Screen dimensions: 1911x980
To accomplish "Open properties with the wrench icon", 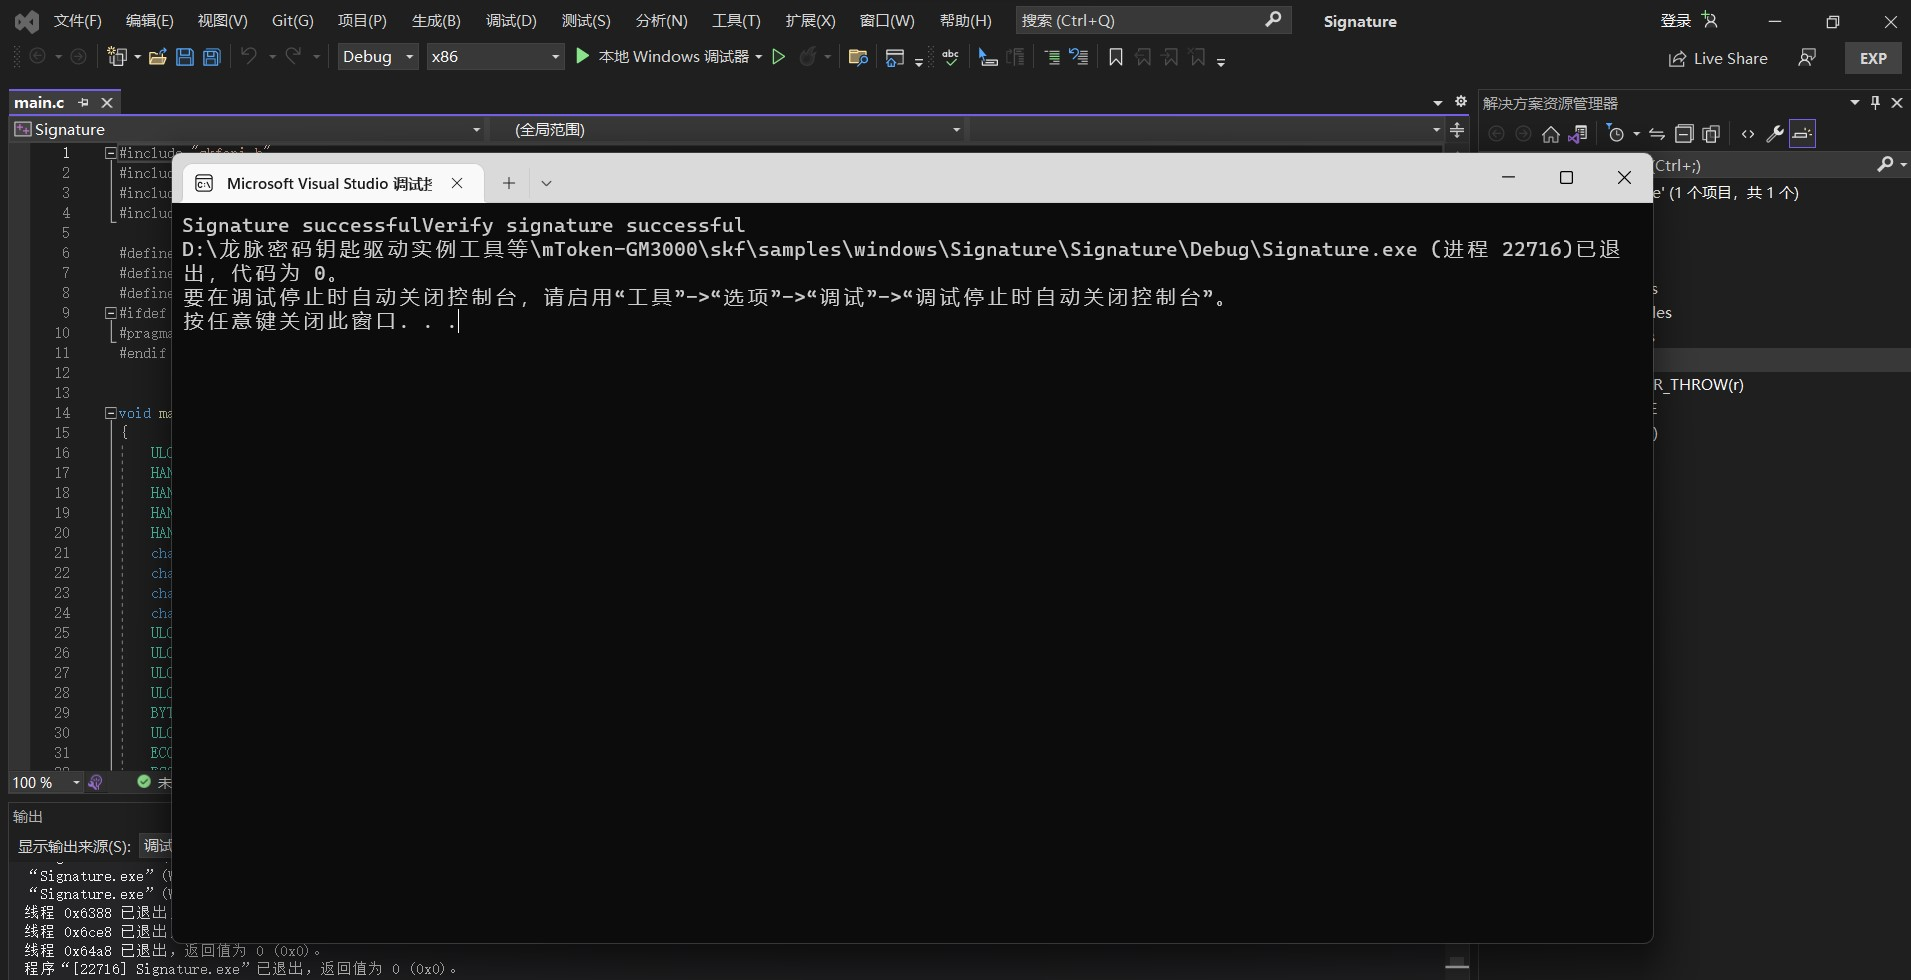I will (x=1775, y=134).
